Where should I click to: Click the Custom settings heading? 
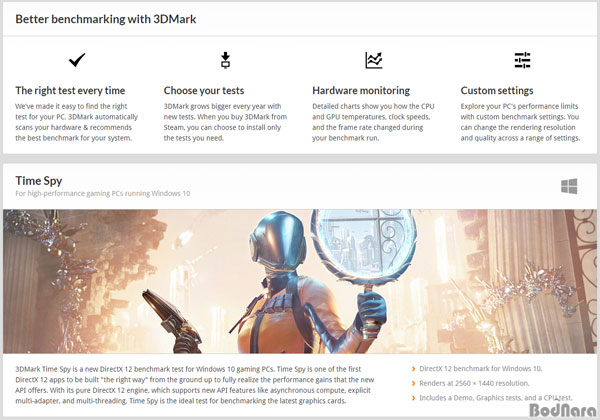pos(497,91)
